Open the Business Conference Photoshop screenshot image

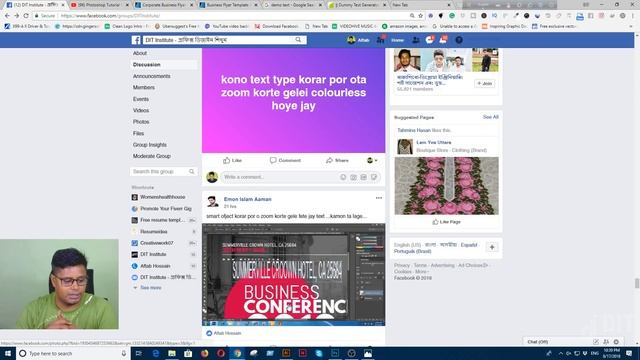pyautogui.click(x=293, y=274)
